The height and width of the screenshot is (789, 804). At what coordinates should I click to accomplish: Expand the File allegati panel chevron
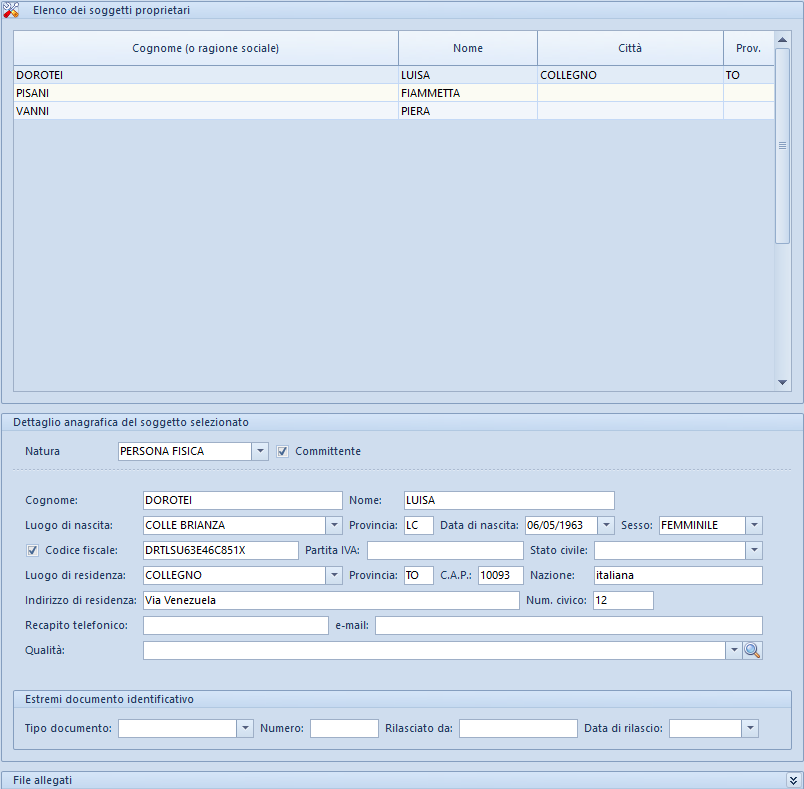tap(793, 780)
